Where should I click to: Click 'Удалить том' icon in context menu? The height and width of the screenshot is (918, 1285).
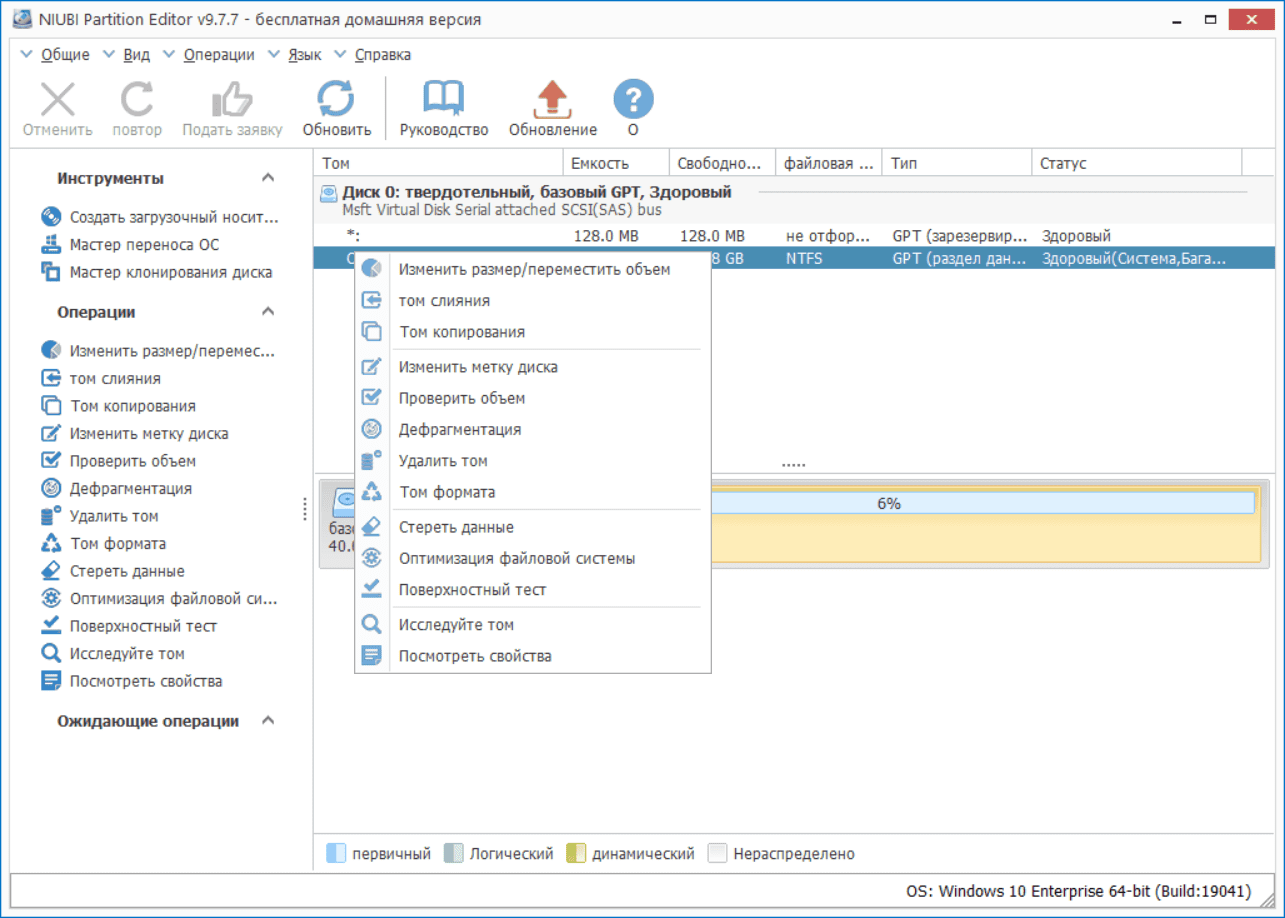point(371,461)
